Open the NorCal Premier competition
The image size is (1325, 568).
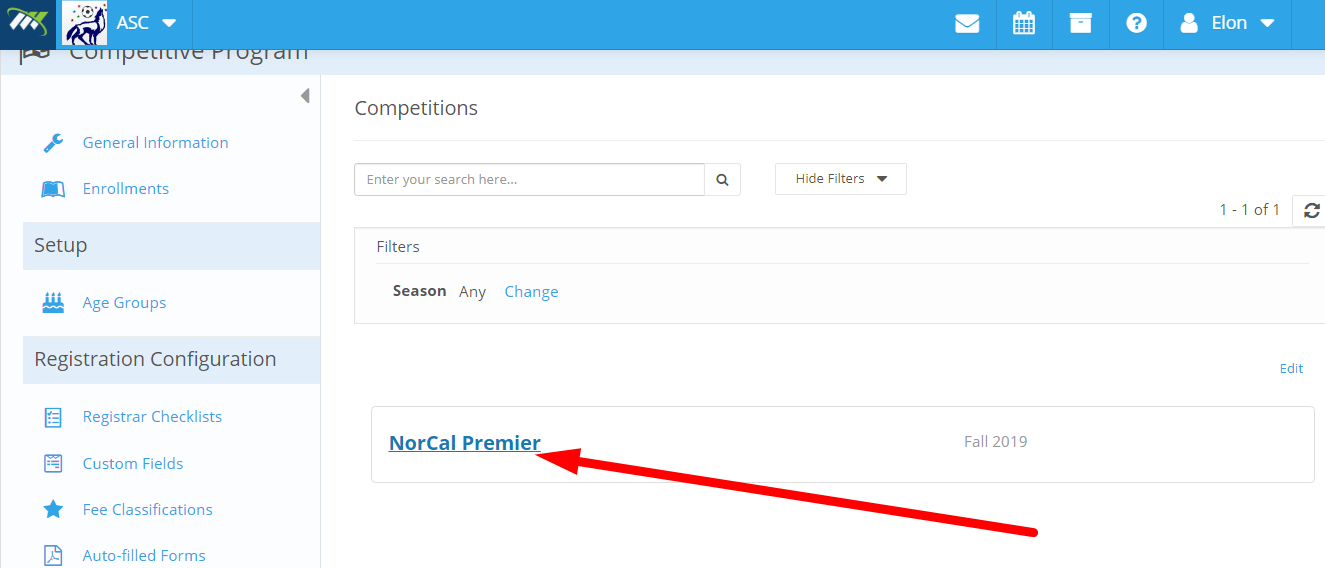(464, 443)
